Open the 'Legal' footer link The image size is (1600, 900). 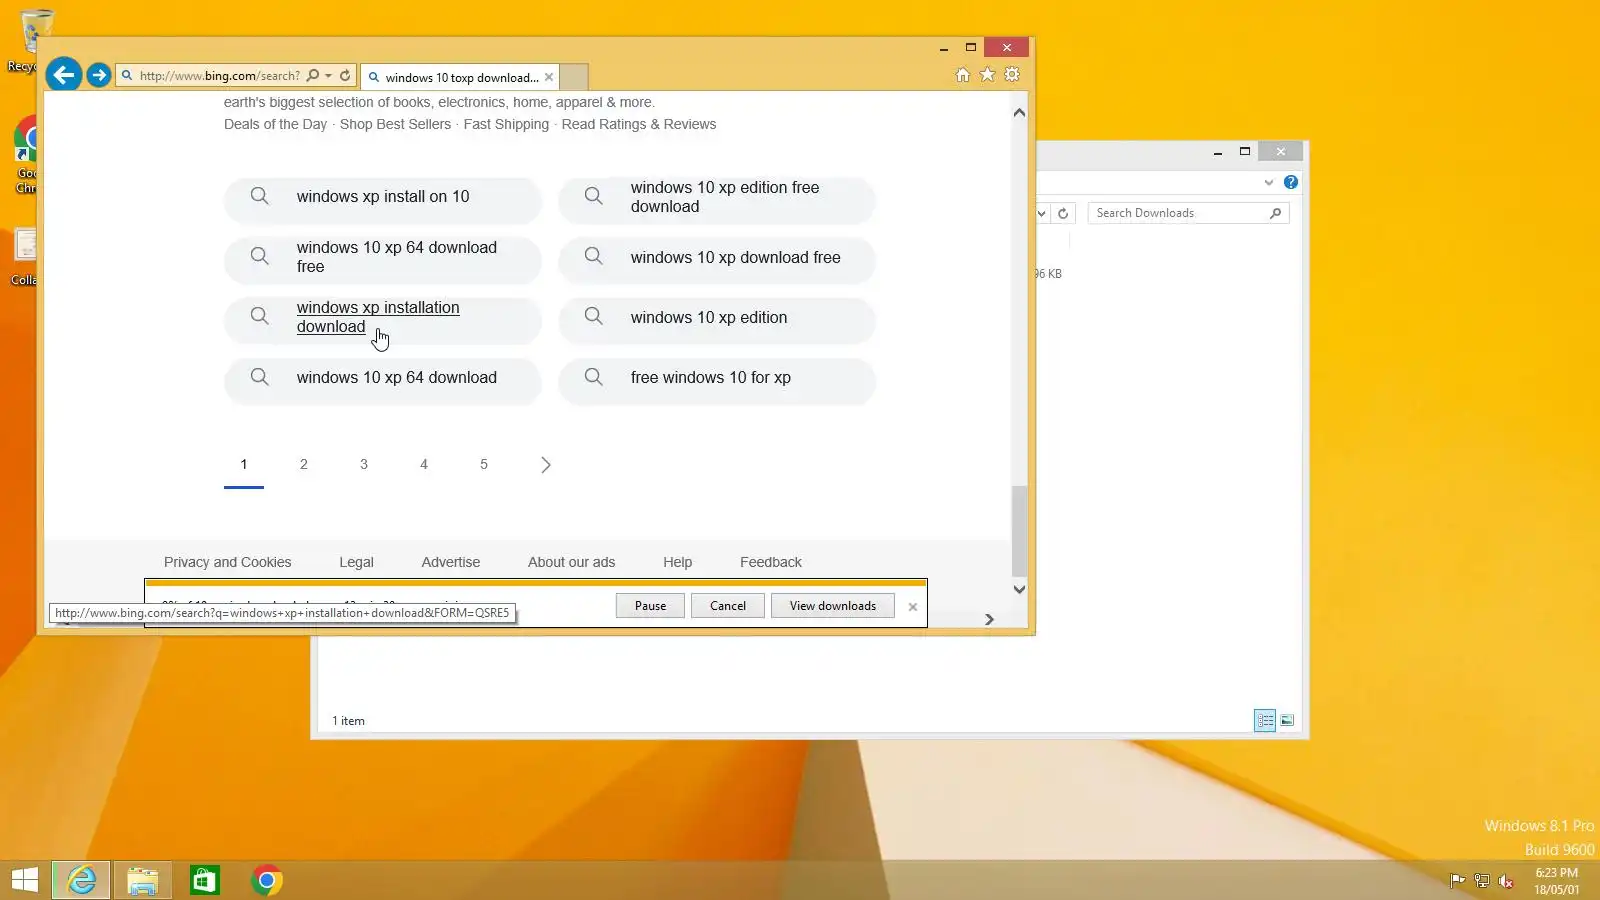[x=356, y=562]
